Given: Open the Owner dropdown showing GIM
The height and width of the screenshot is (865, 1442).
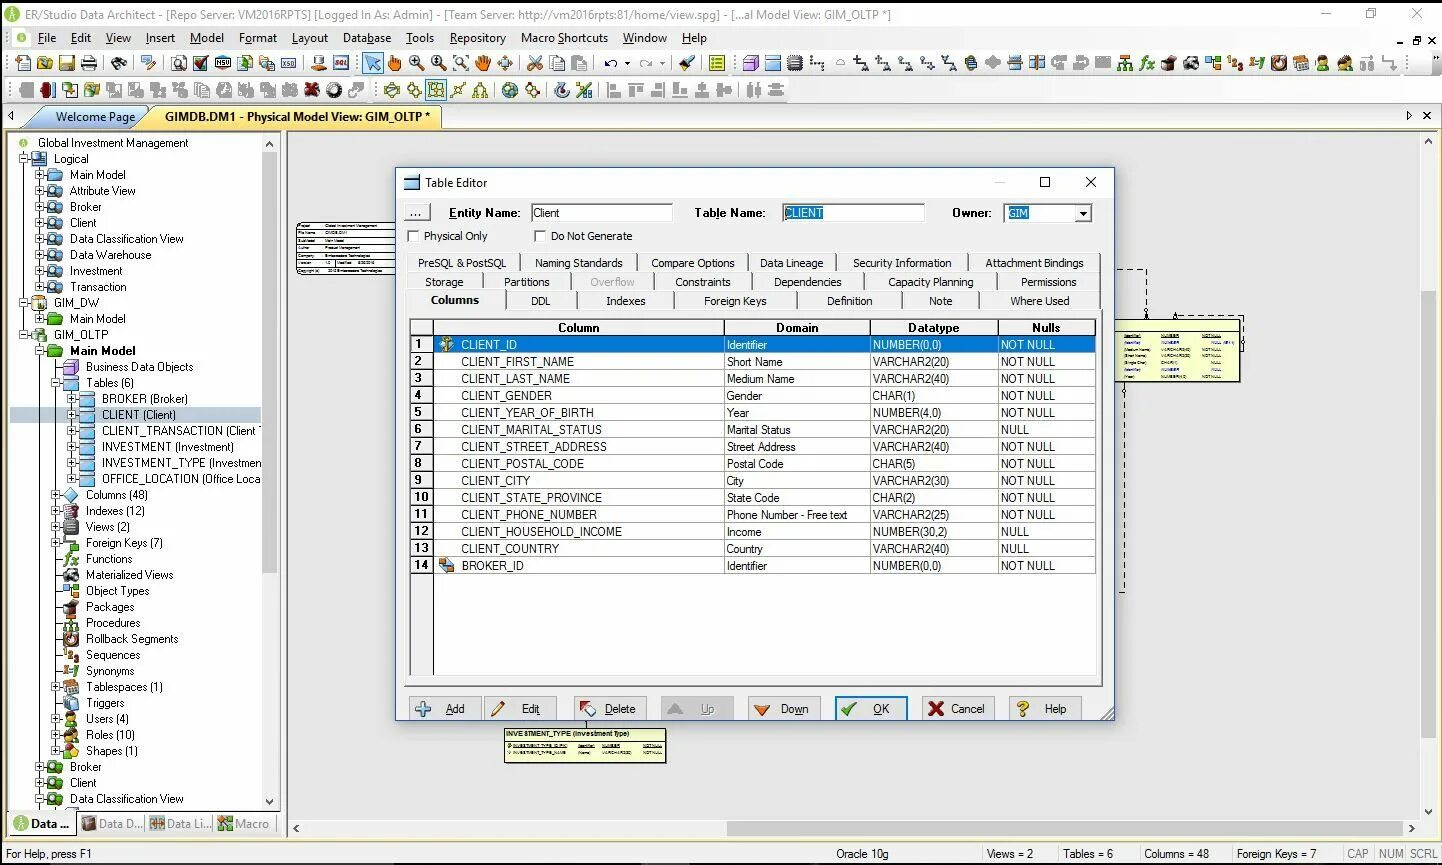Looking at the screenshot, I should coord(1082,213).
